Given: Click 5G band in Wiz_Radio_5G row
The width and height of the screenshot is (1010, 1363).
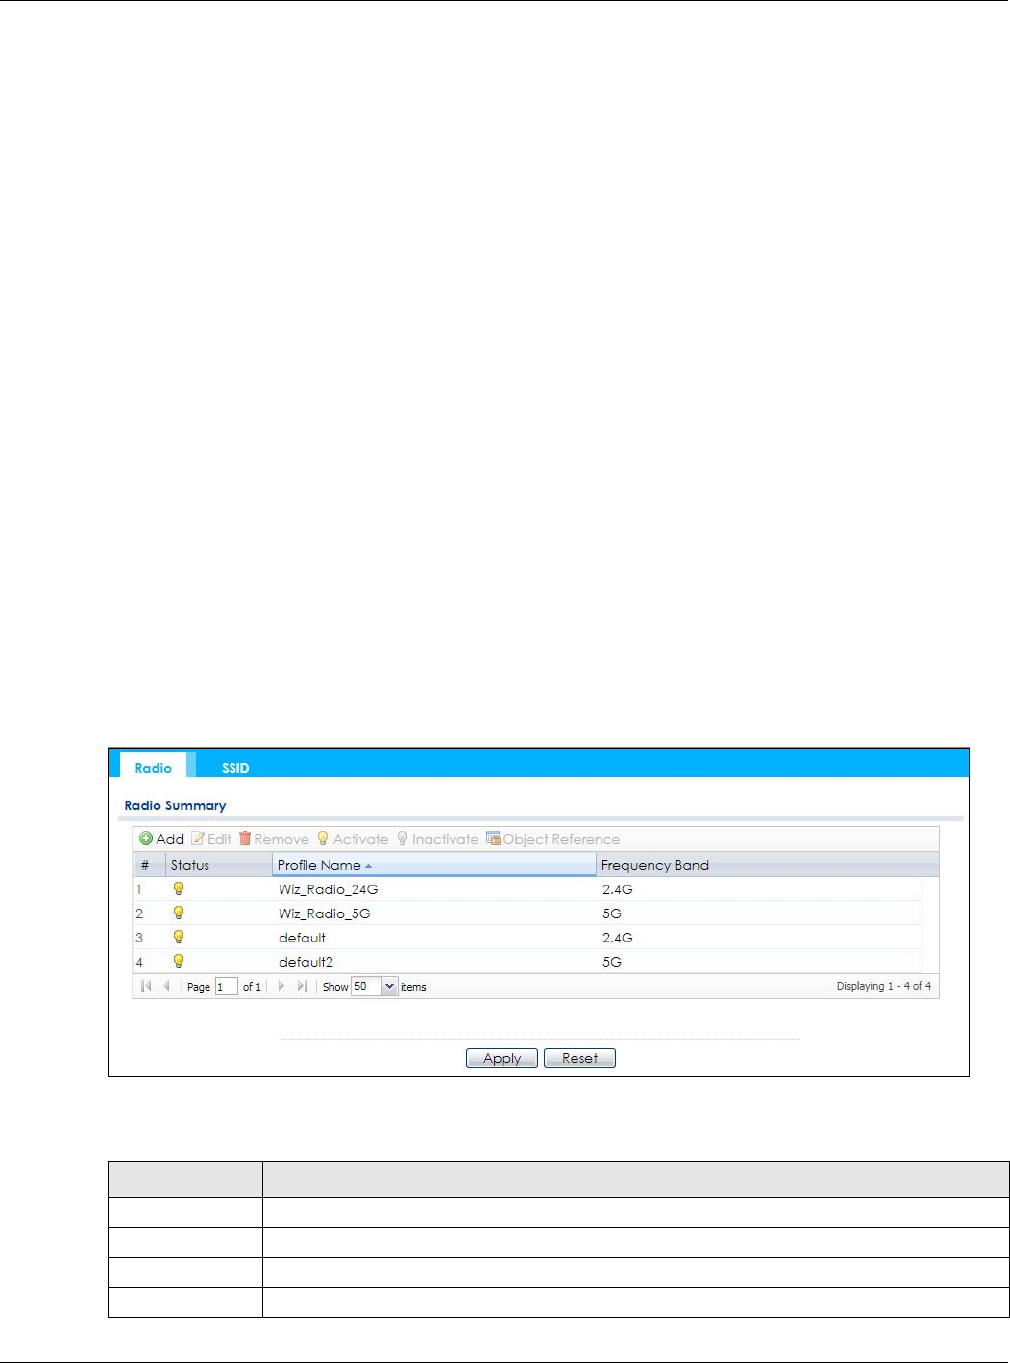Looking at the screenshot, I should [x=612, y=913].
